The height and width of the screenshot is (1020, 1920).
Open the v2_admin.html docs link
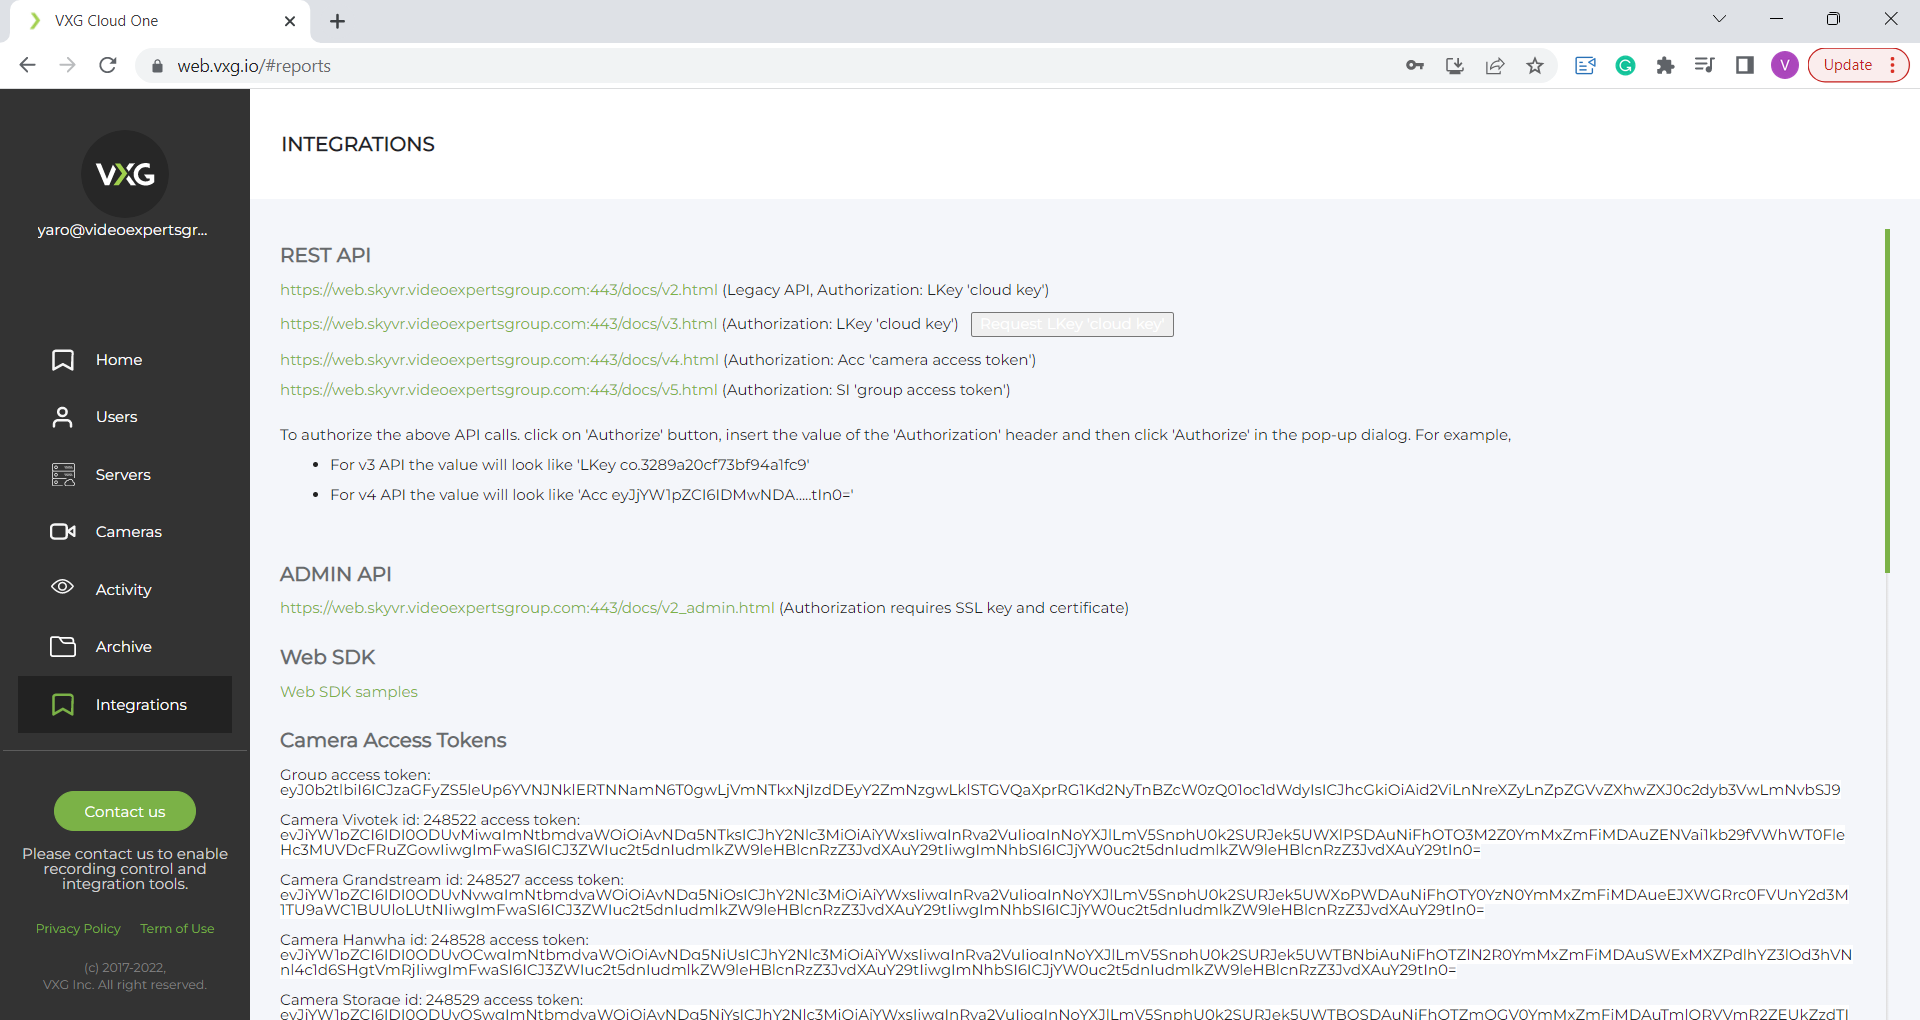click(527, 608)
